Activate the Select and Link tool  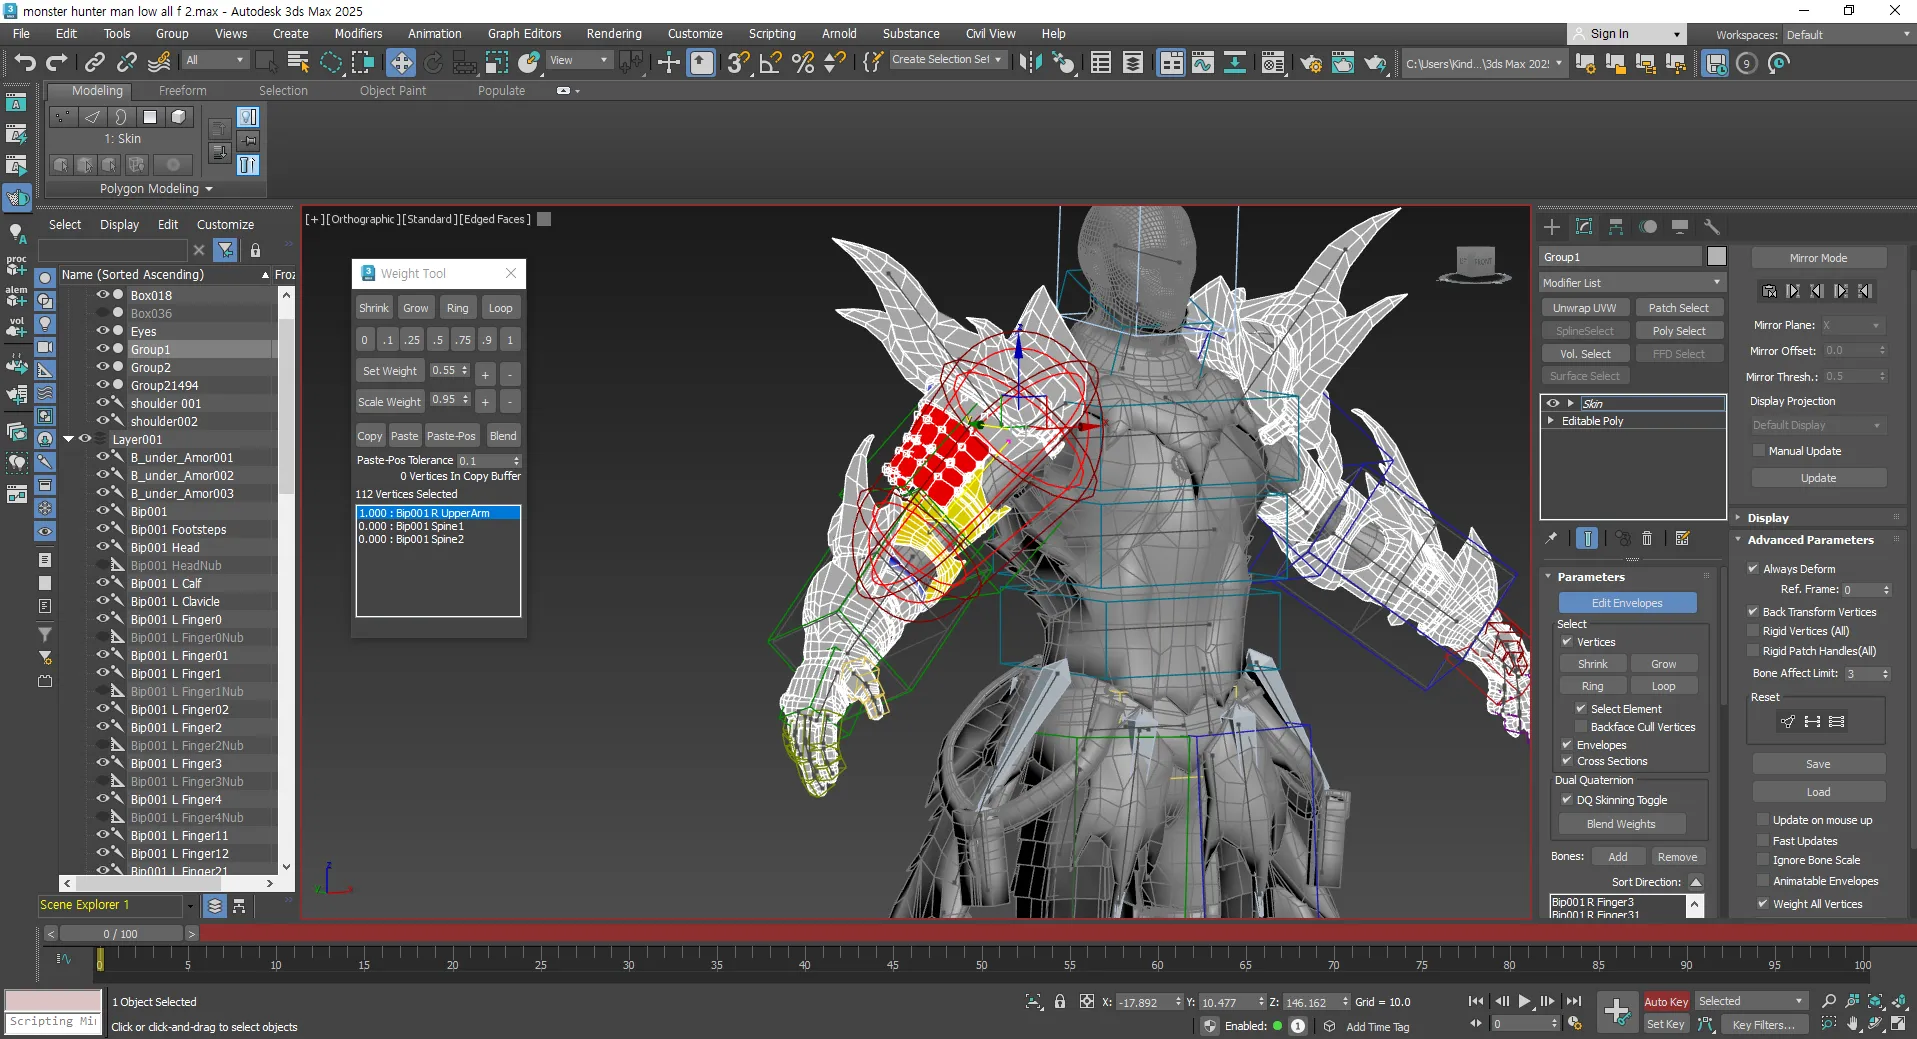click(x=95, y=63)
